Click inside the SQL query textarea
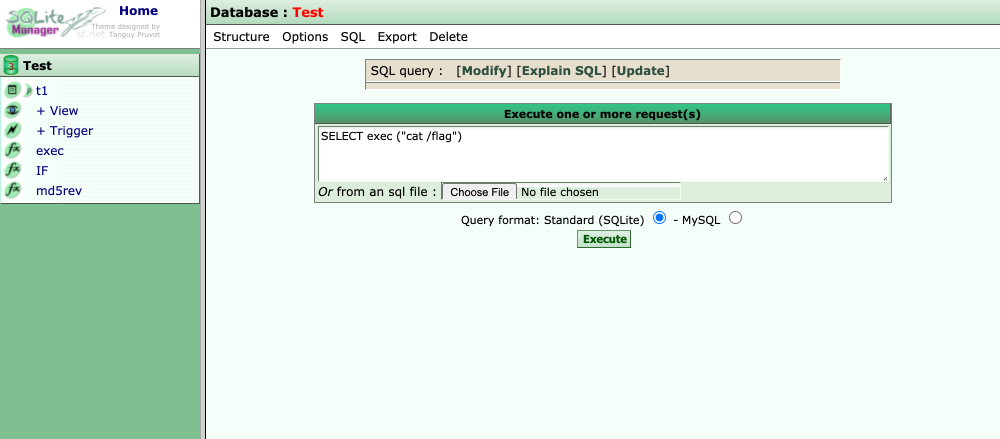The width and height of the screenshot is (1000, 439). pyautogui.click(x=602, y=154)
